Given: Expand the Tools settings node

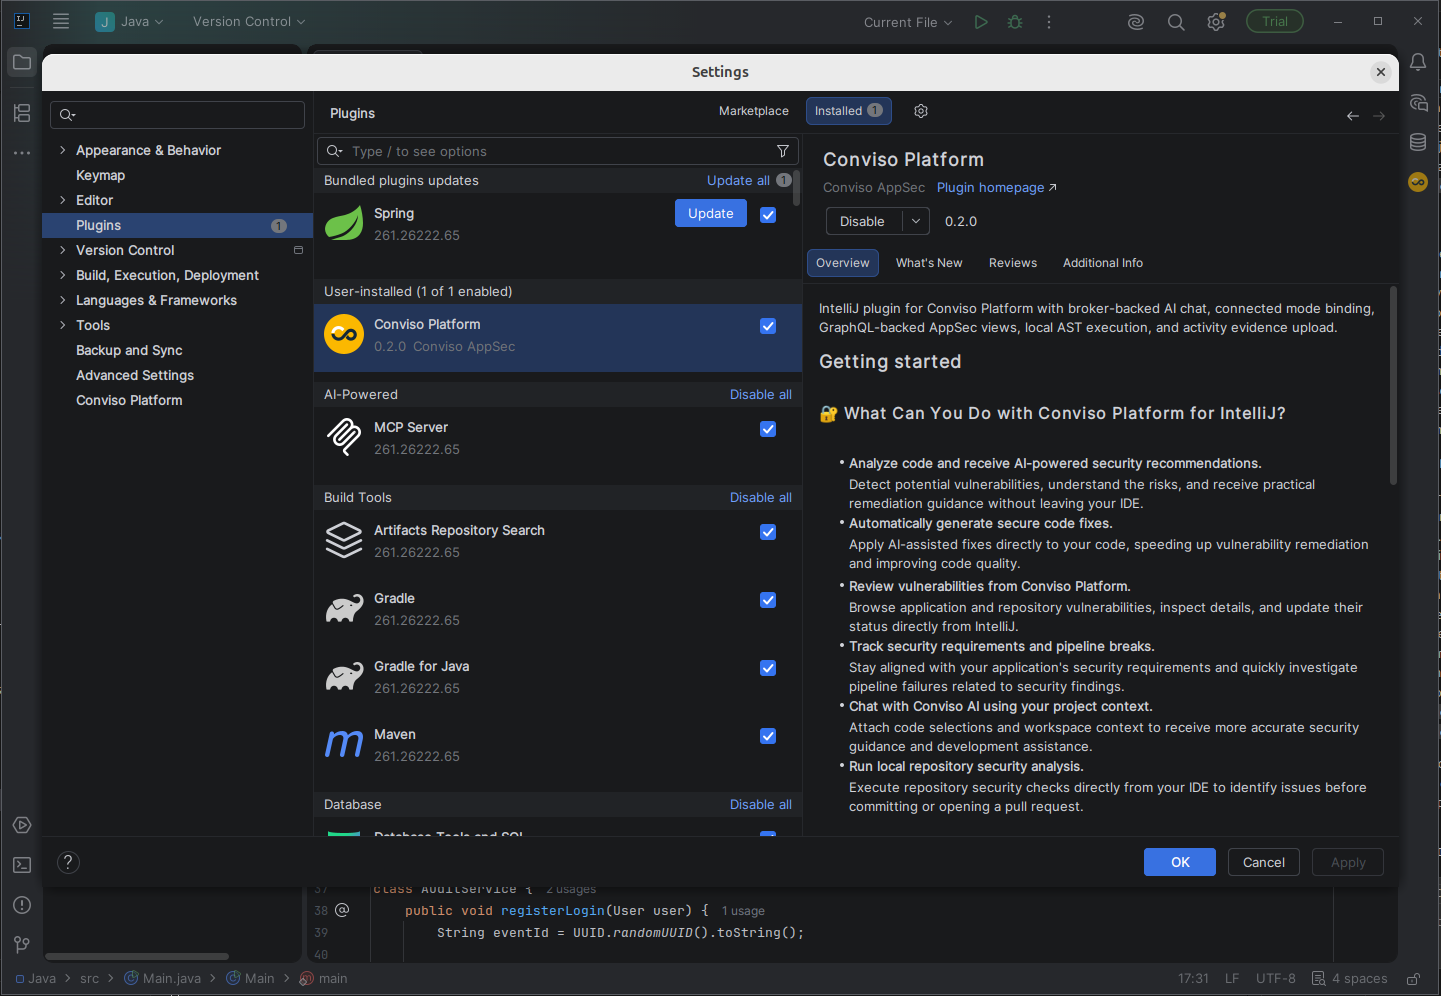Looking at the screenshot, I should (62, 325).
